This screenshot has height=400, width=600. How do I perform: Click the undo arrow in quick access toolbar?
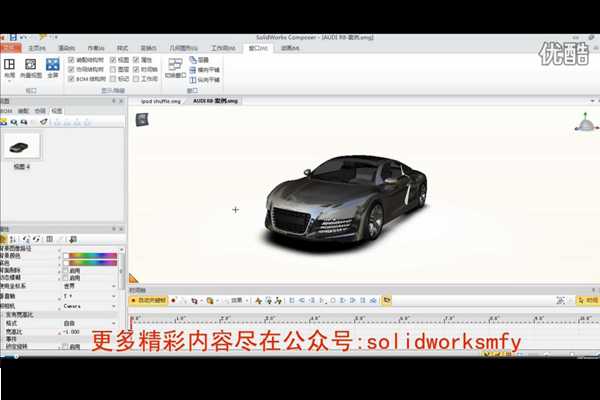pos(23,37)
